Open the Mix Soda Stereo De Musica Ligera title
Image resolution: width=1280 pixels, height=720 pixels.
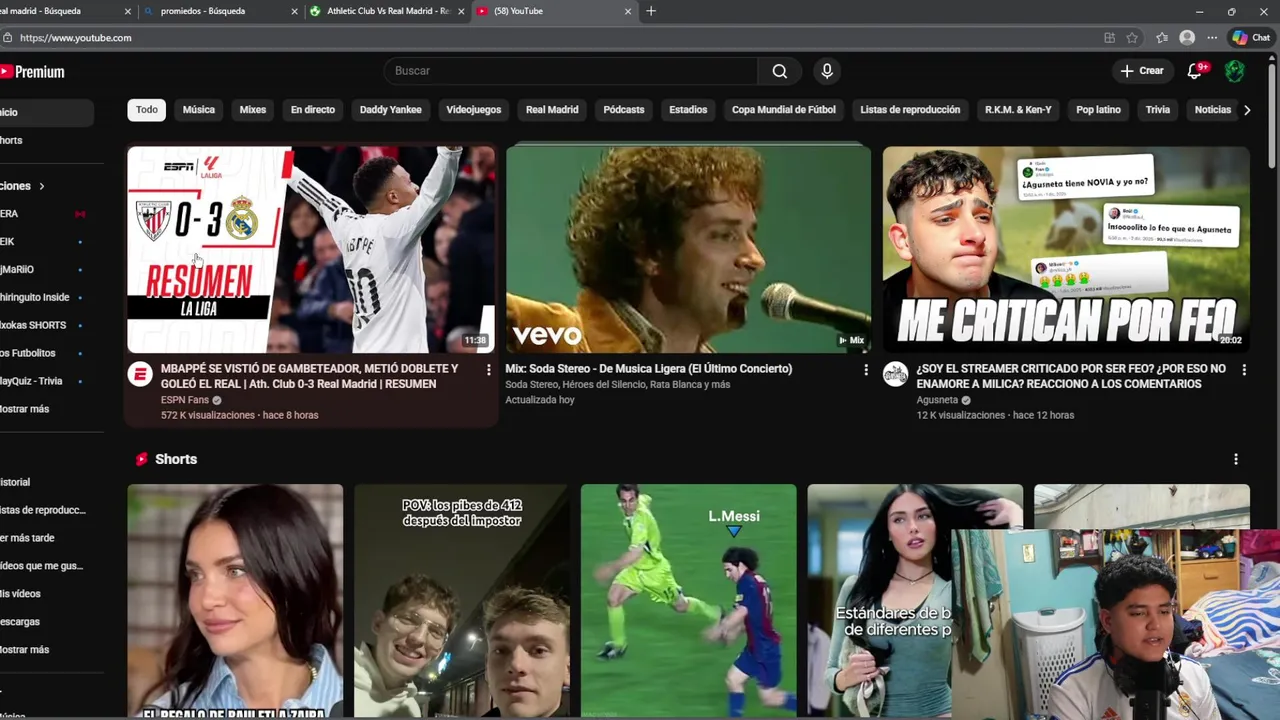tap(648, 369)
